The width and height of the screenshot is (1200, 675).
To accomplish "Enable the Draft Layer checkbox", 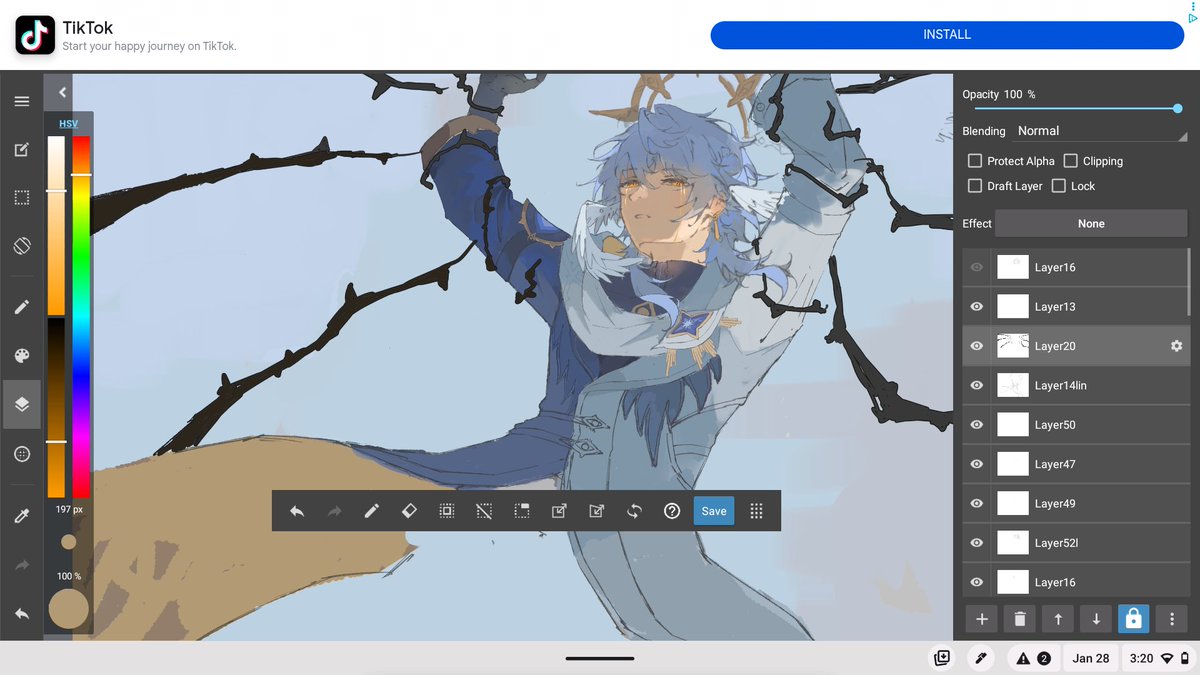I will [975, 185].
